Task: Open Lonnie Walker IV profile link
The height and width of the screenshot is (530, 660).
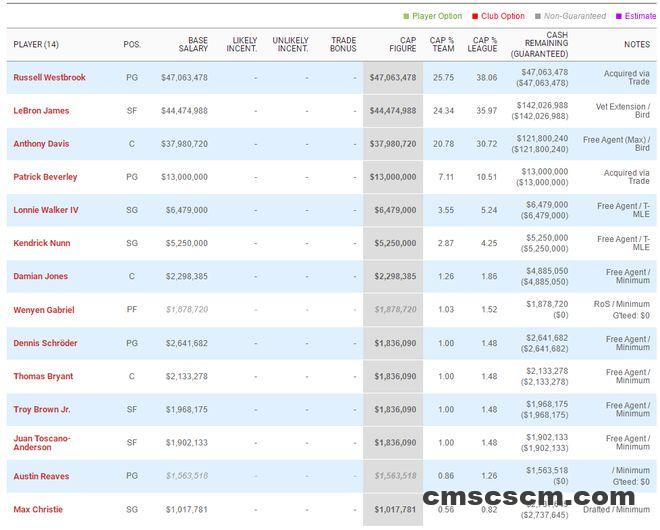Action: pos(46,210)
